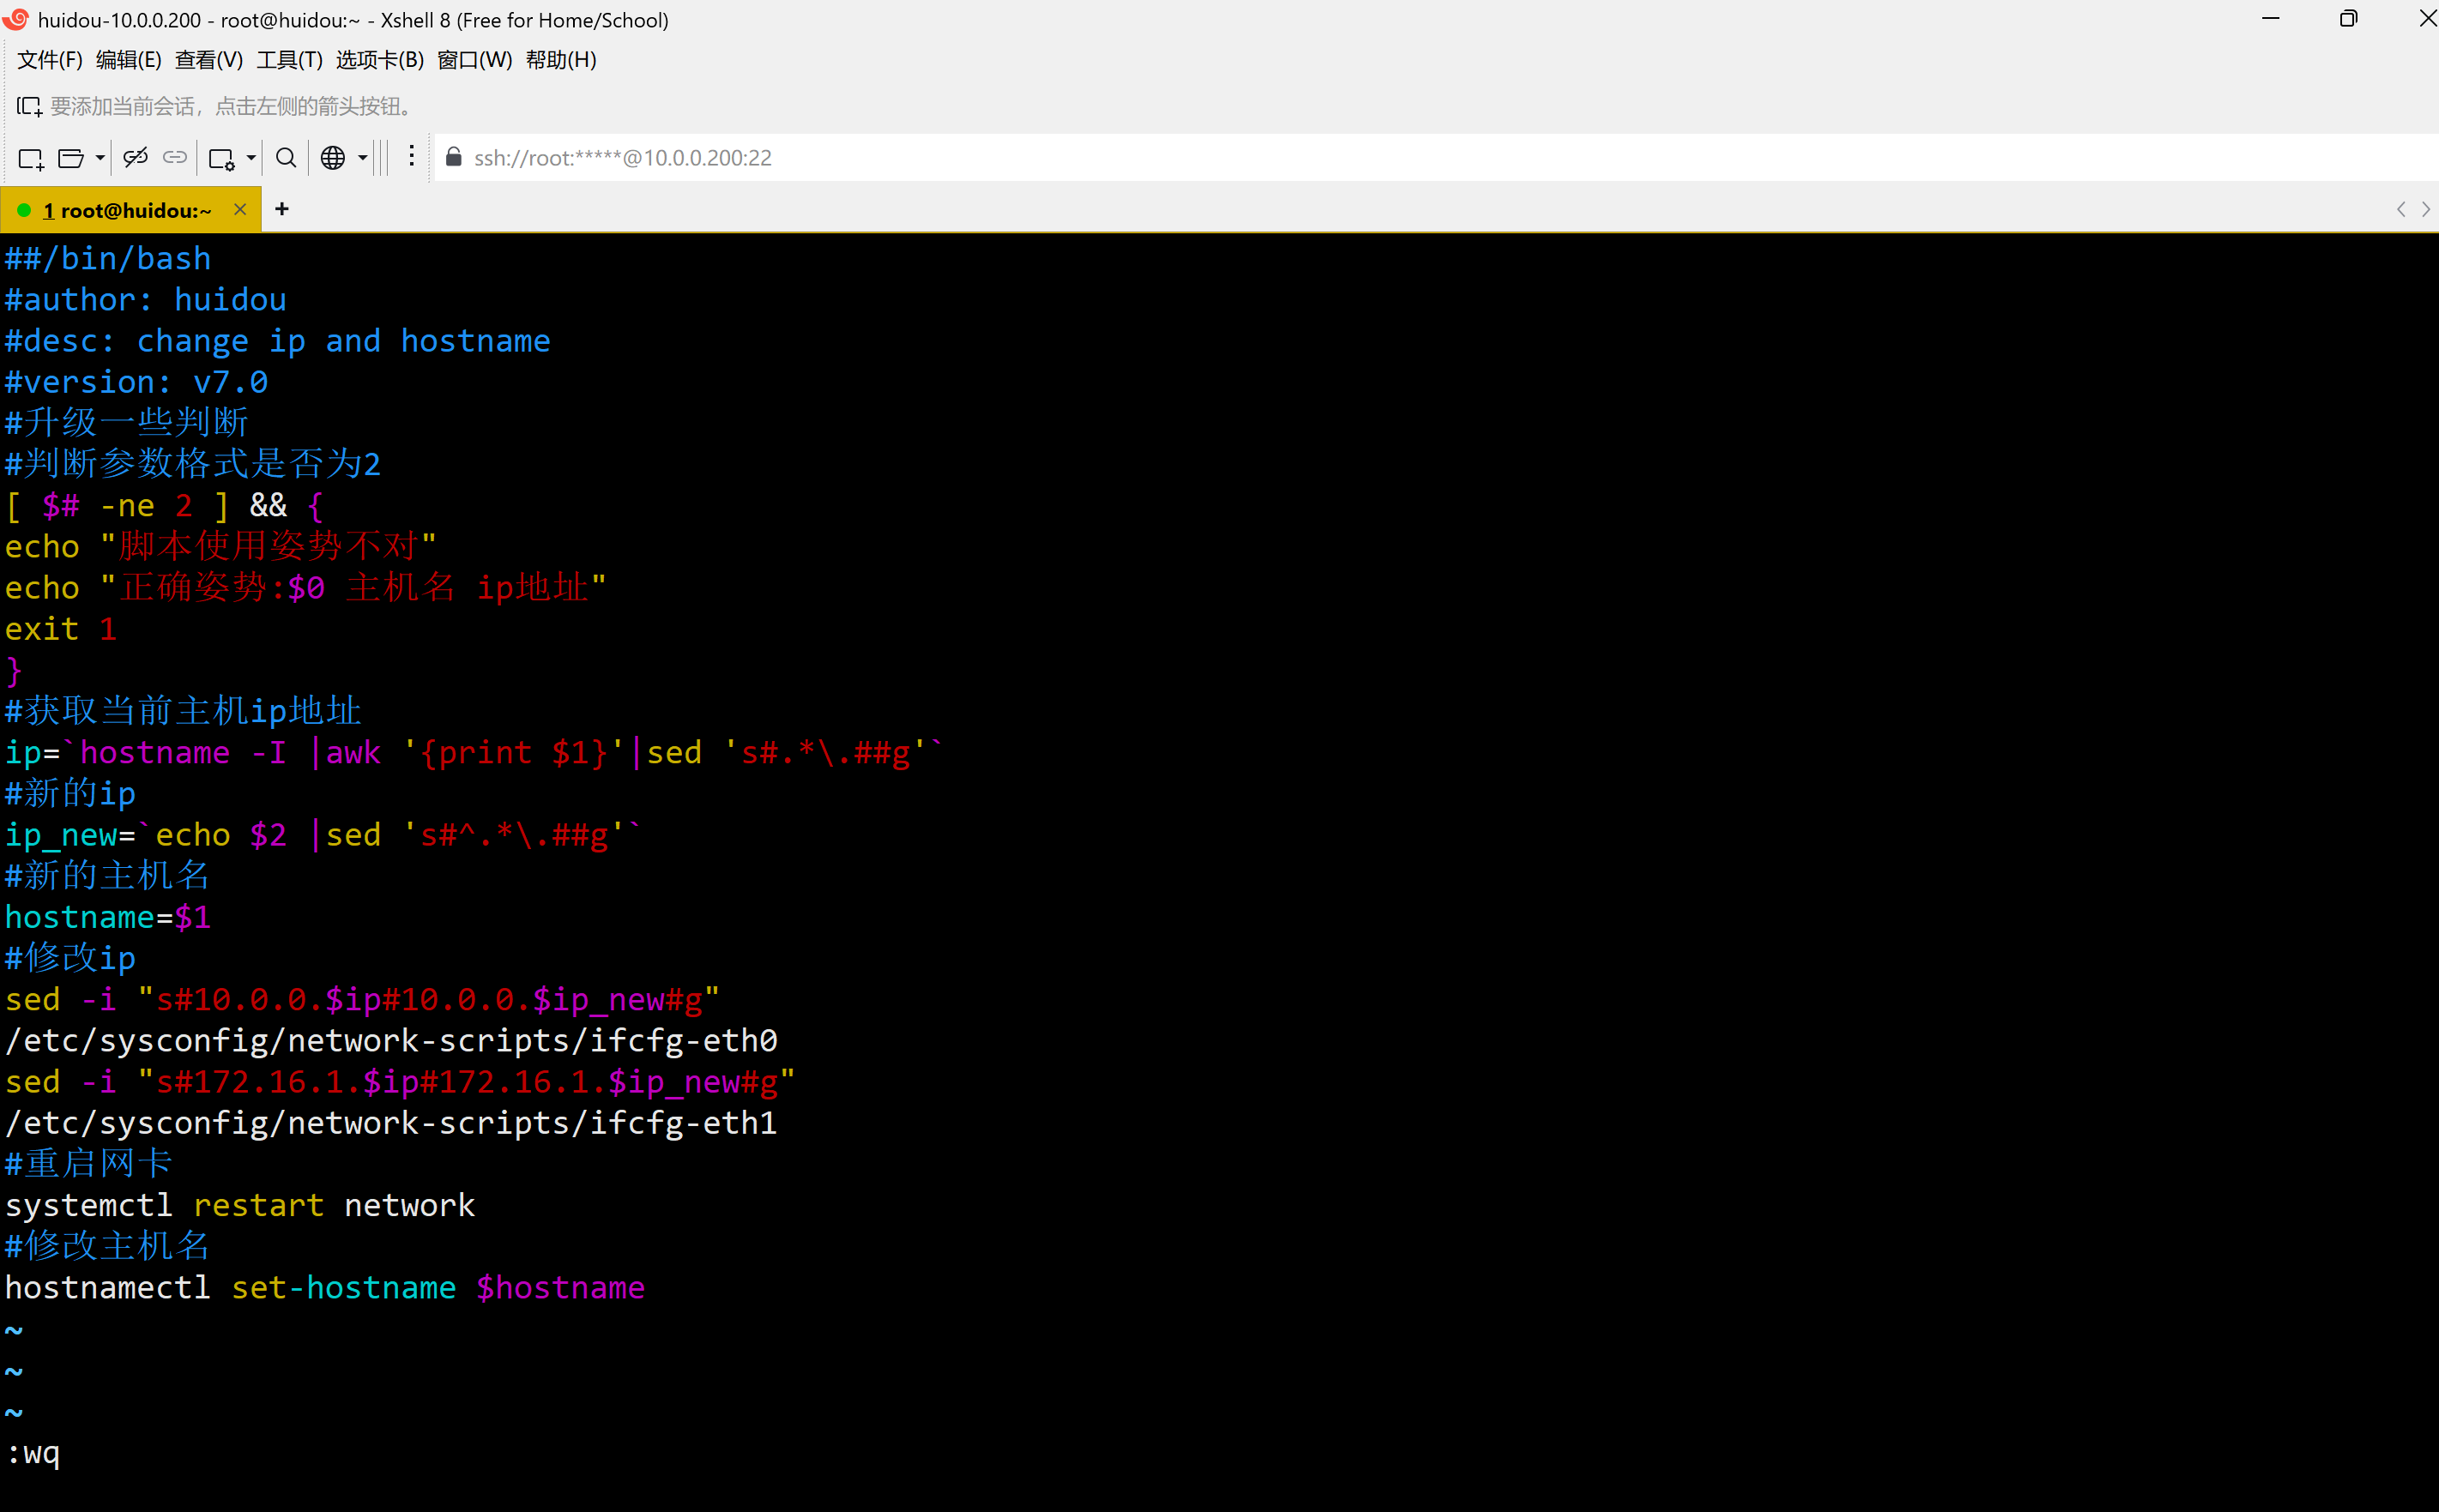Open the three-dot toolbar overflow menu
Screen dimensions: 2439x1512
coord(411,157)
